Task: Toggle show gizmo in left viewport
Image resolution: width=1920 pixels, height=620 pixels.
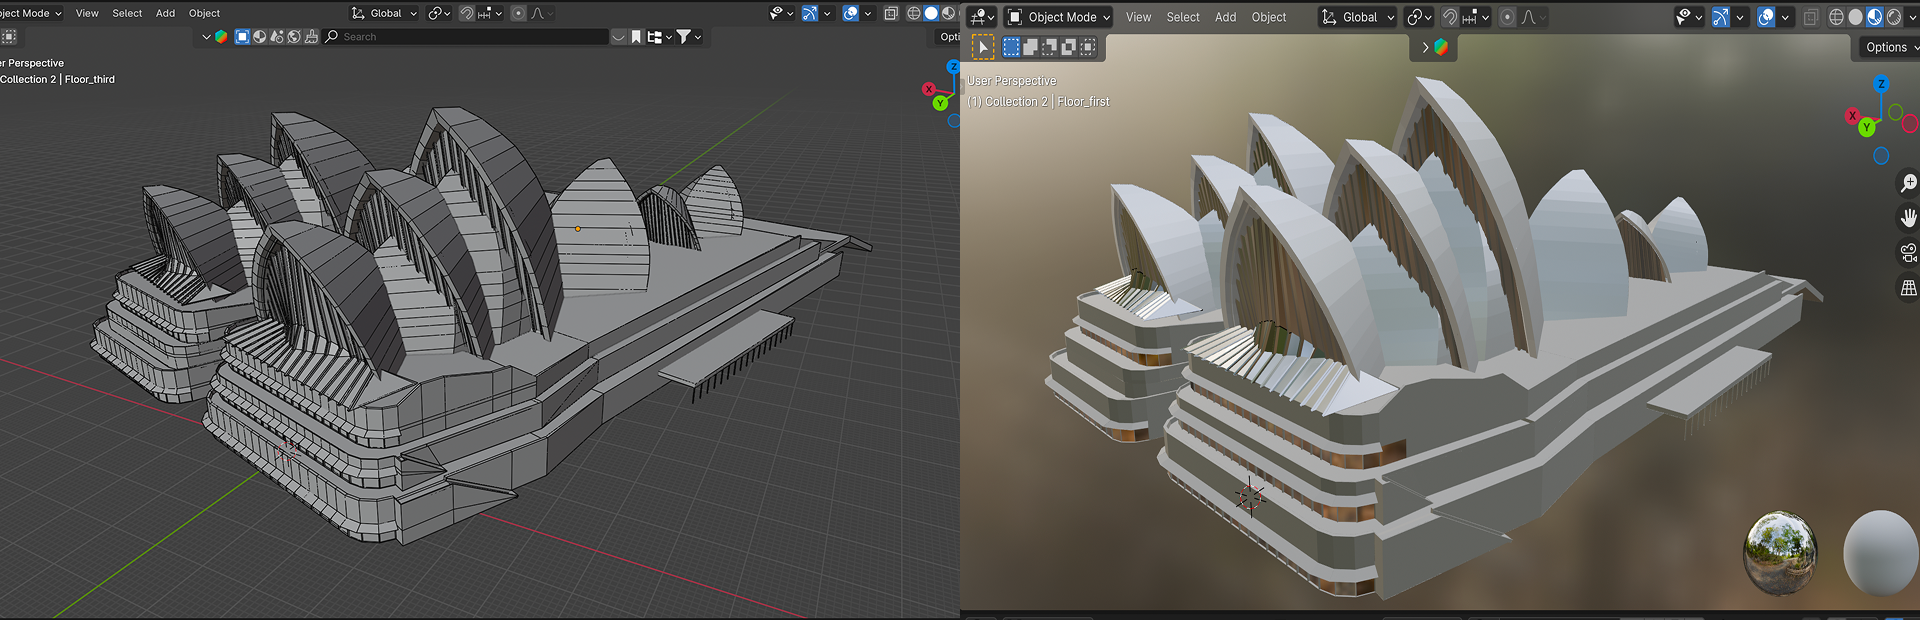Action: (x=809, y=13)
